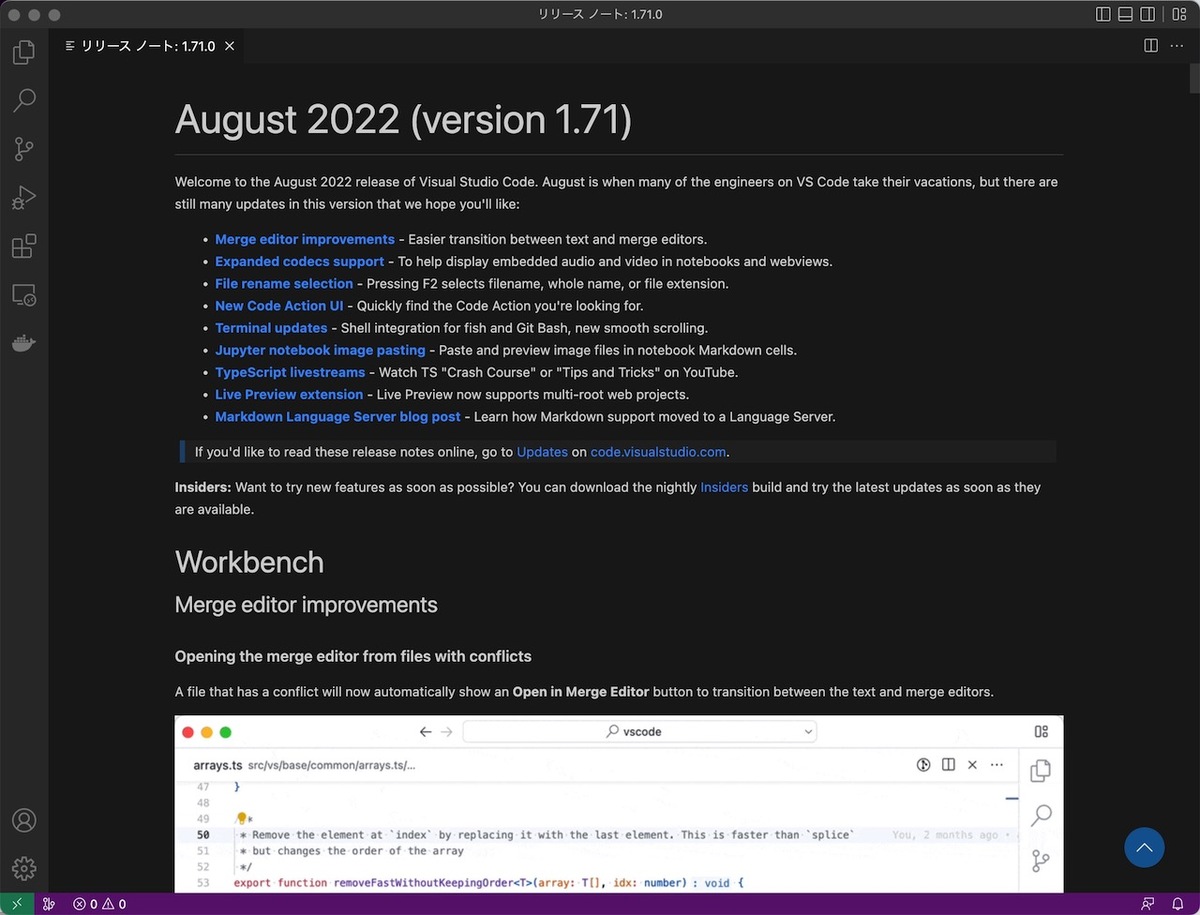The width and height of the screenshot is (1200, 915).
Task: Open the notifications bell
Action: pos(1177,904)
